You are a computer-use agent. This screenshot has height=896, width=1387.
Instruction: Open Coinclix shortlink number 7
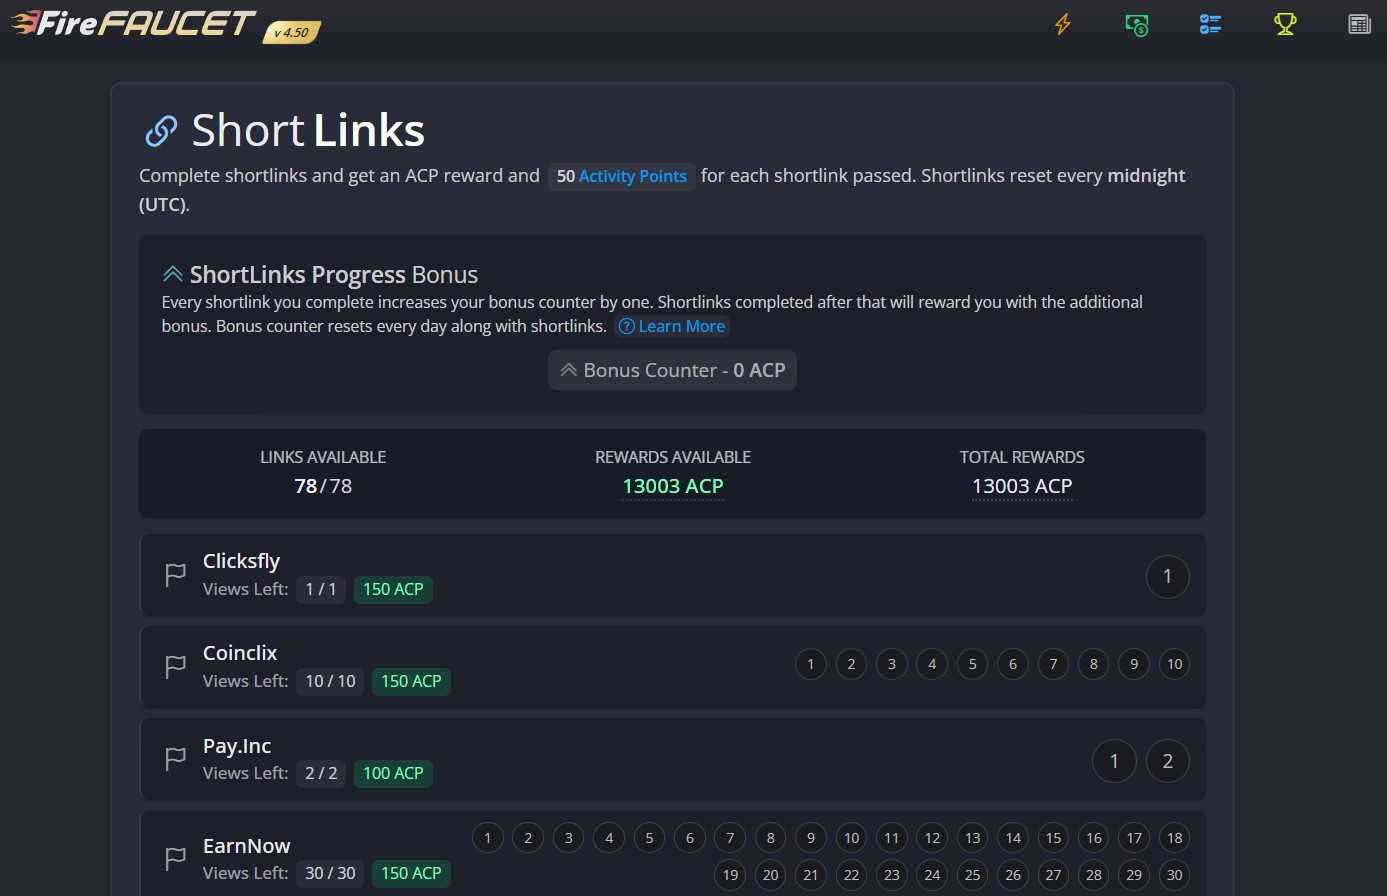1053,664
